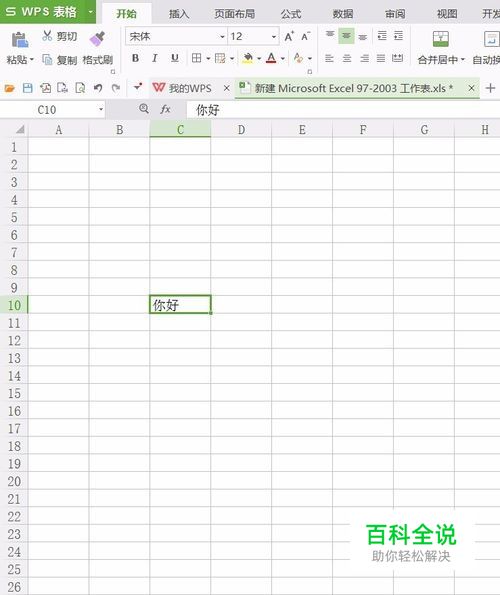Expand the Name Box dropdown arrow
Screen dimensions: 500x595
(101, 109)
